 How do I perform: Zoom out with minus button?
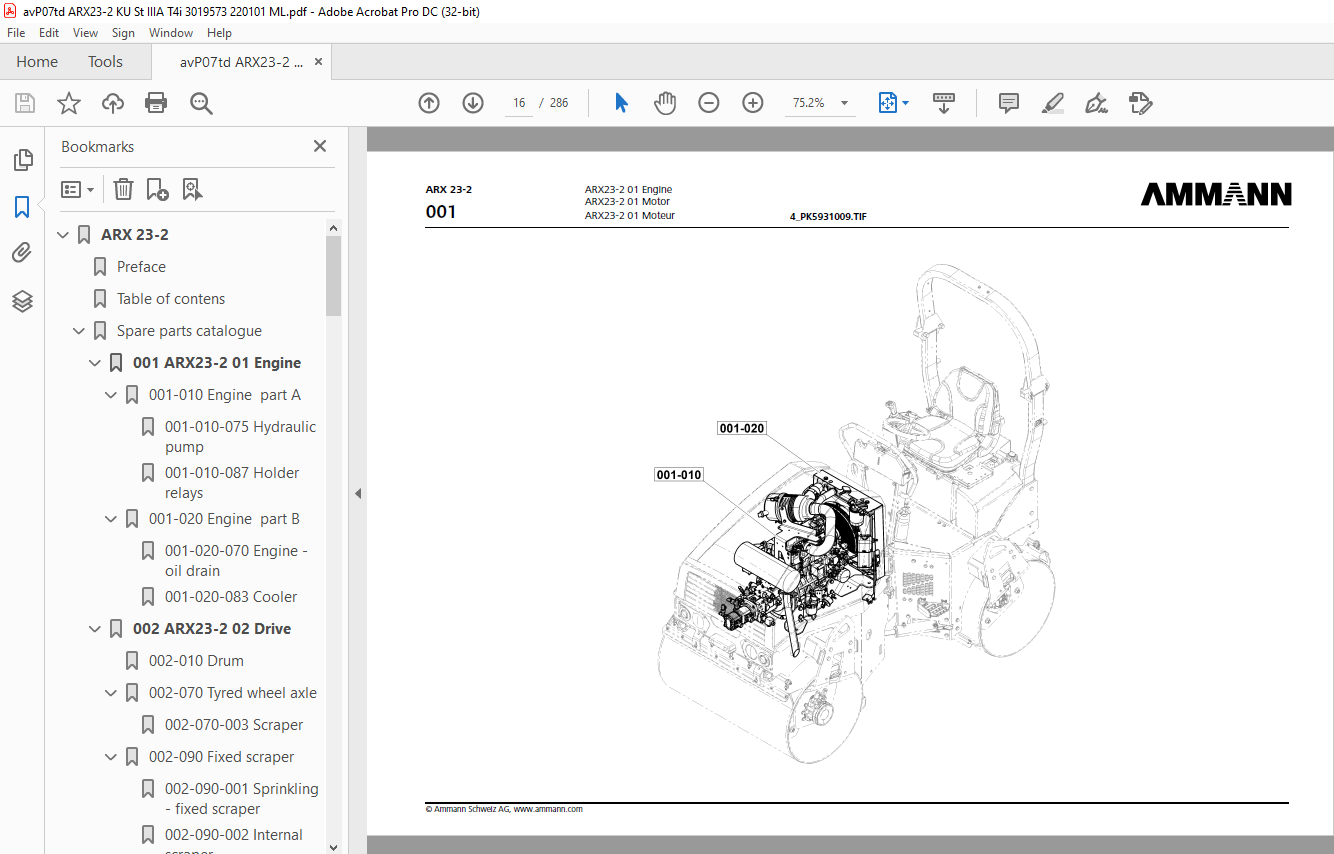pyautogui.click(x=709, y=103)
